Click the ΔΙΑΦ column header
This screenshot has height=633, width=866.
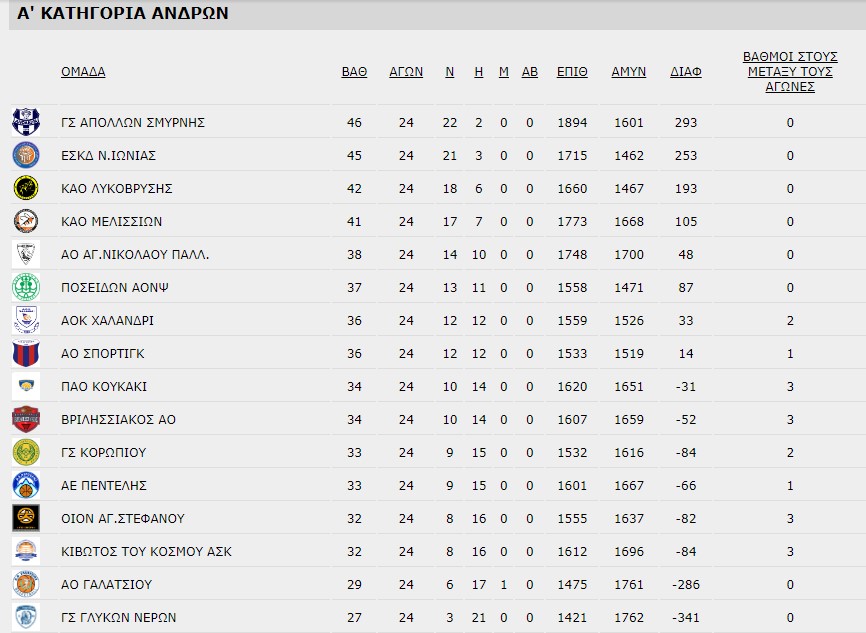686,72
